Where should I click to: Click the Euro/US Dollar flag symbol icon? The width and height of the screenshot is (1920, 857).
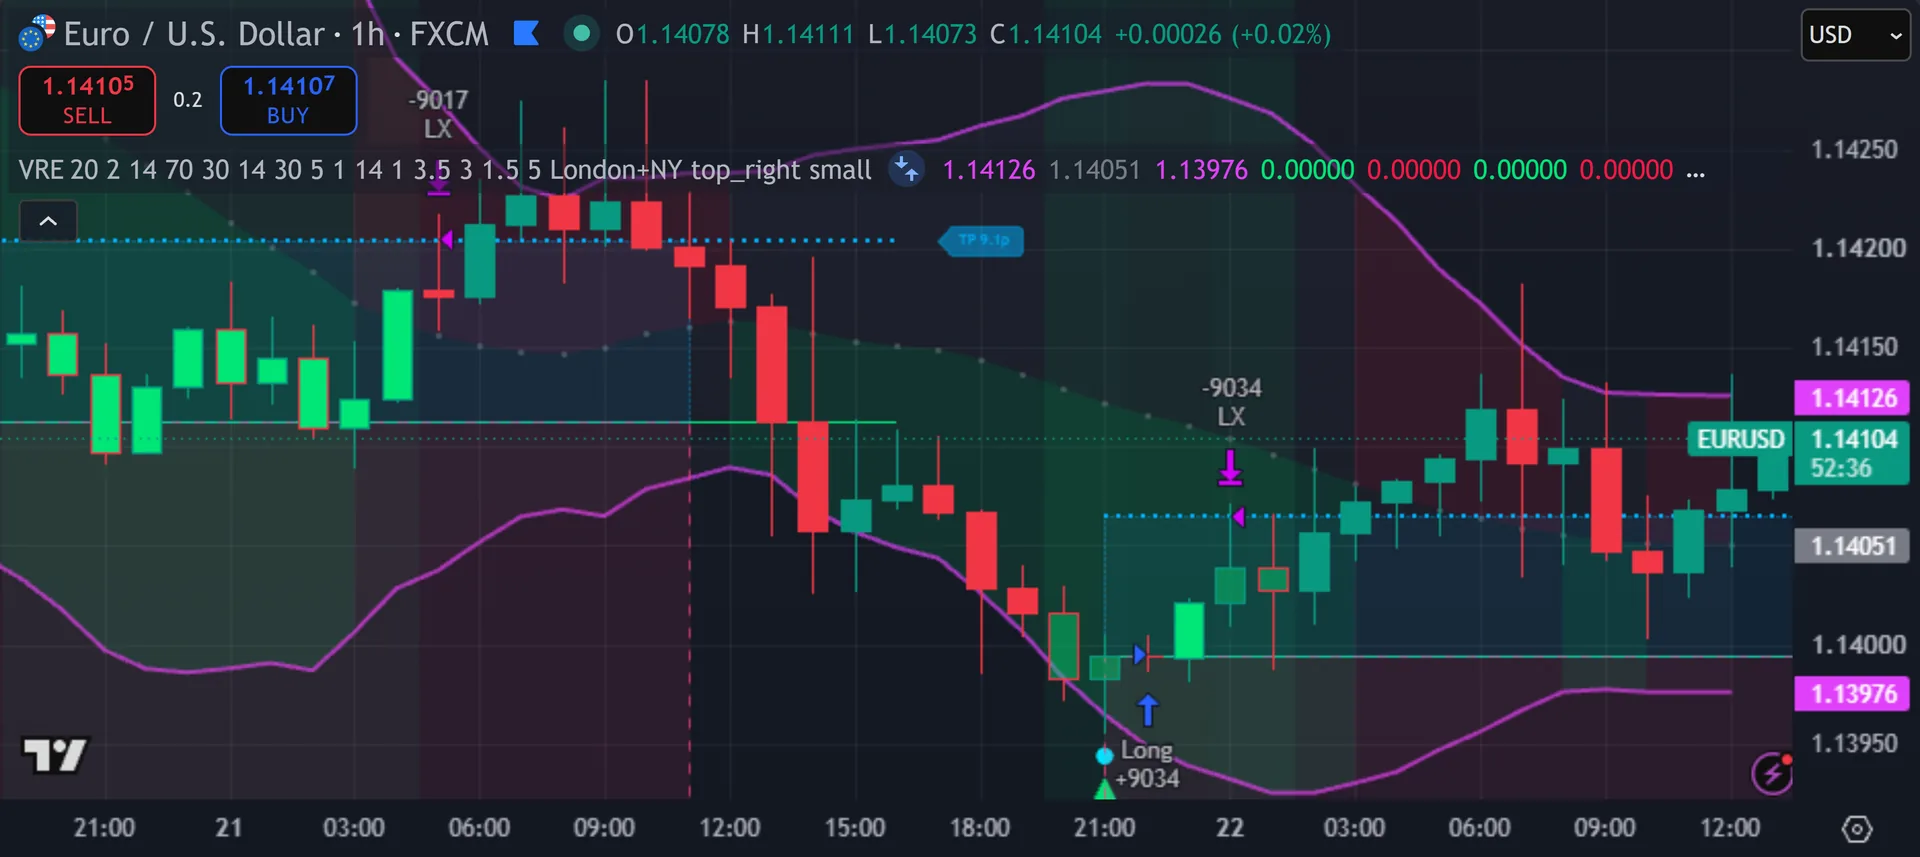[x=37, y=33]
